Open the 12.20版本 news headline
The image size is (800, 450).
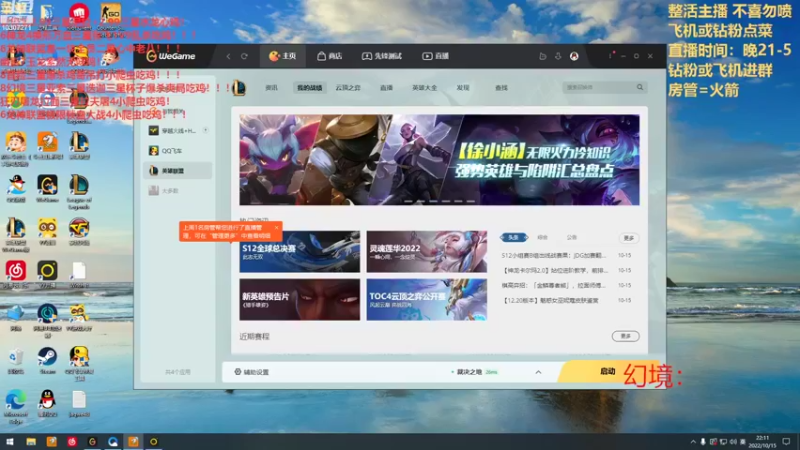[x=551, y=301]
